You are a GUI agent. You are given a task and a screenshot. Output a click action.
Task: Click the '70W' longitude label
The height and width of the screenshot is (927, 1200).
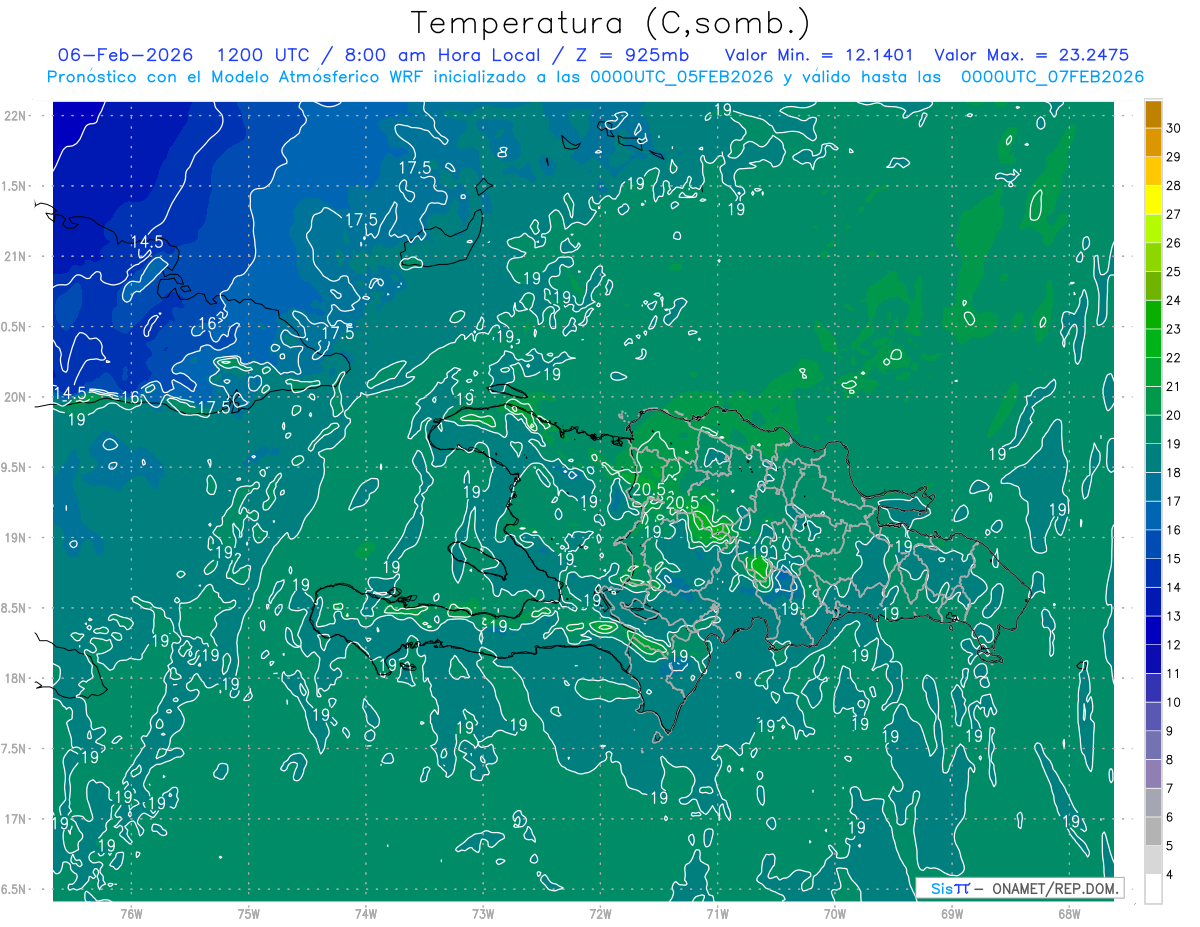[835, 913]
